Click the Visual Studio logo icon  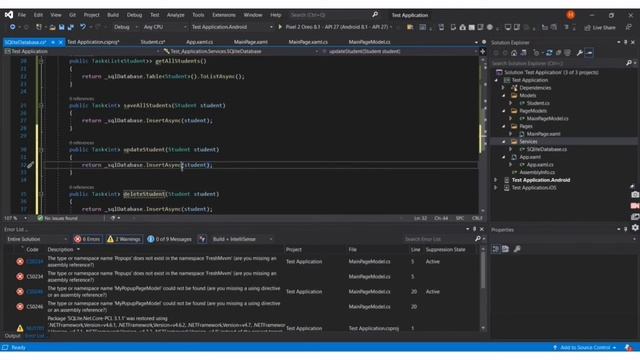pyautogui.click(x=9, y=15)
